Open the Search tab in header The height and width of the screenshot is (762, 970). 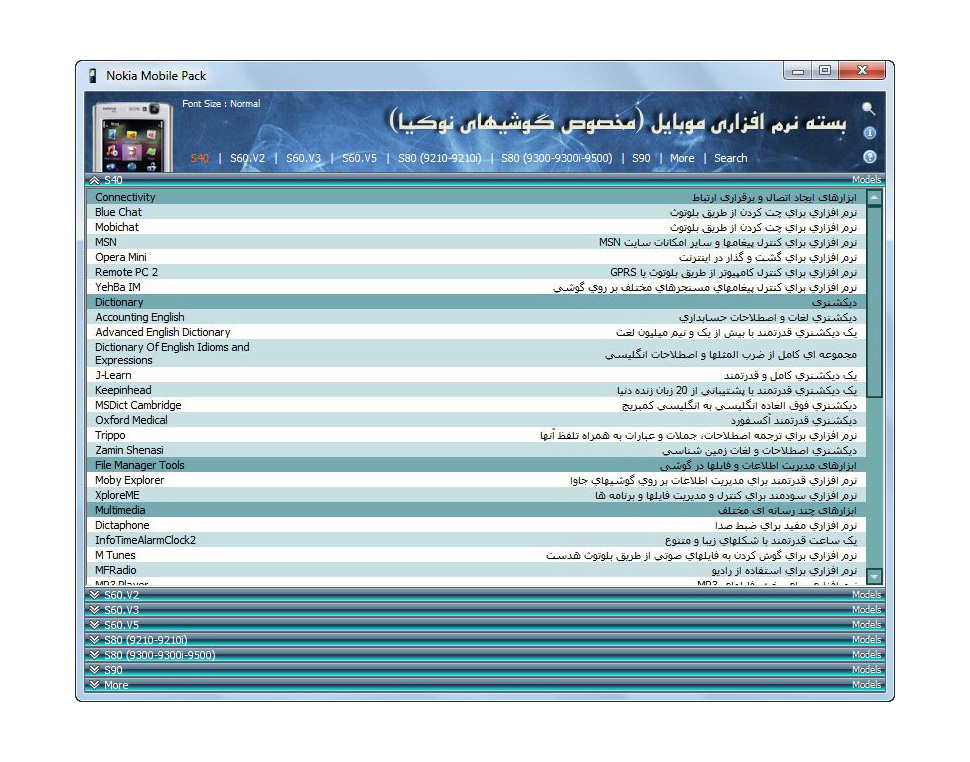pos(731,158)
